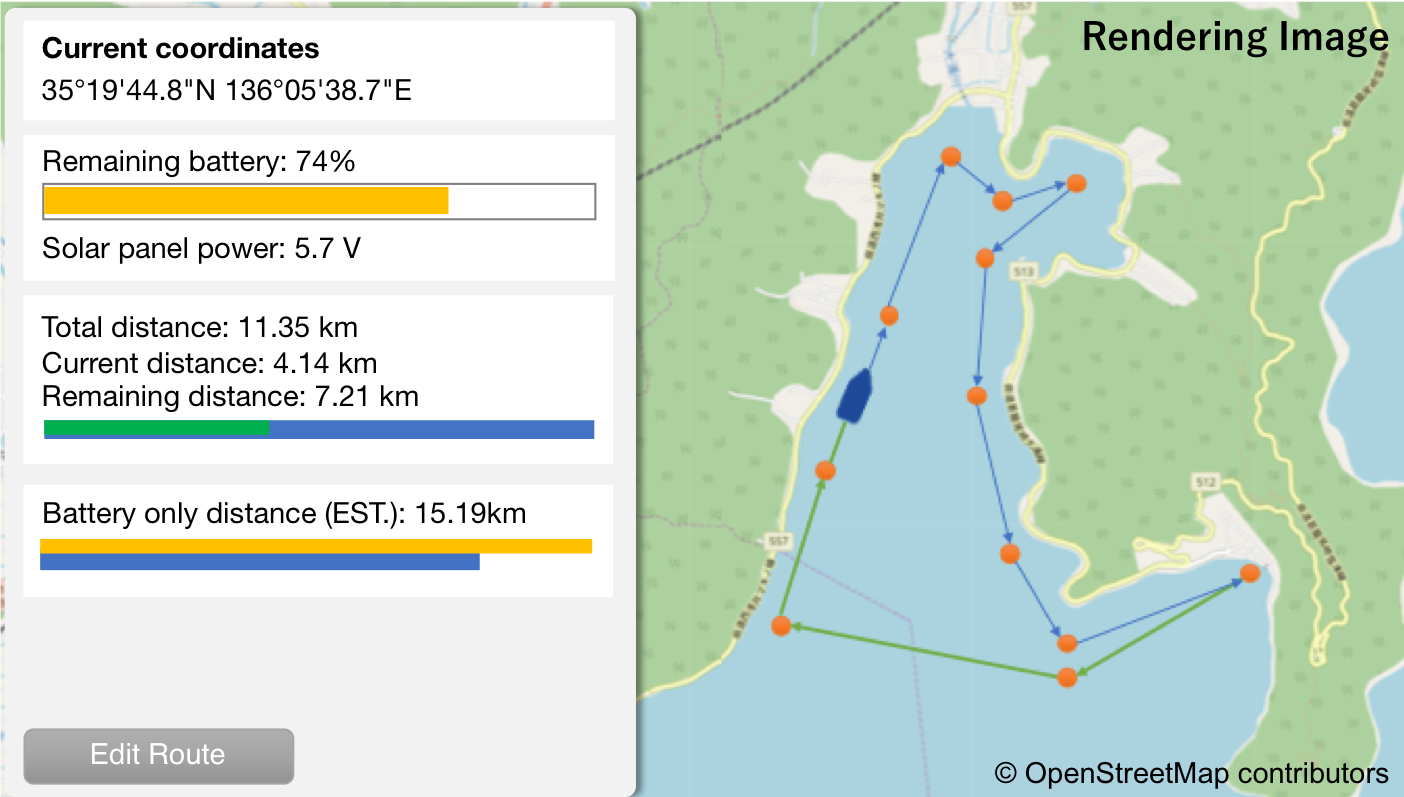Select the blue boat marker on the map
Screen dimensions: 1404x797
point(854,395)
